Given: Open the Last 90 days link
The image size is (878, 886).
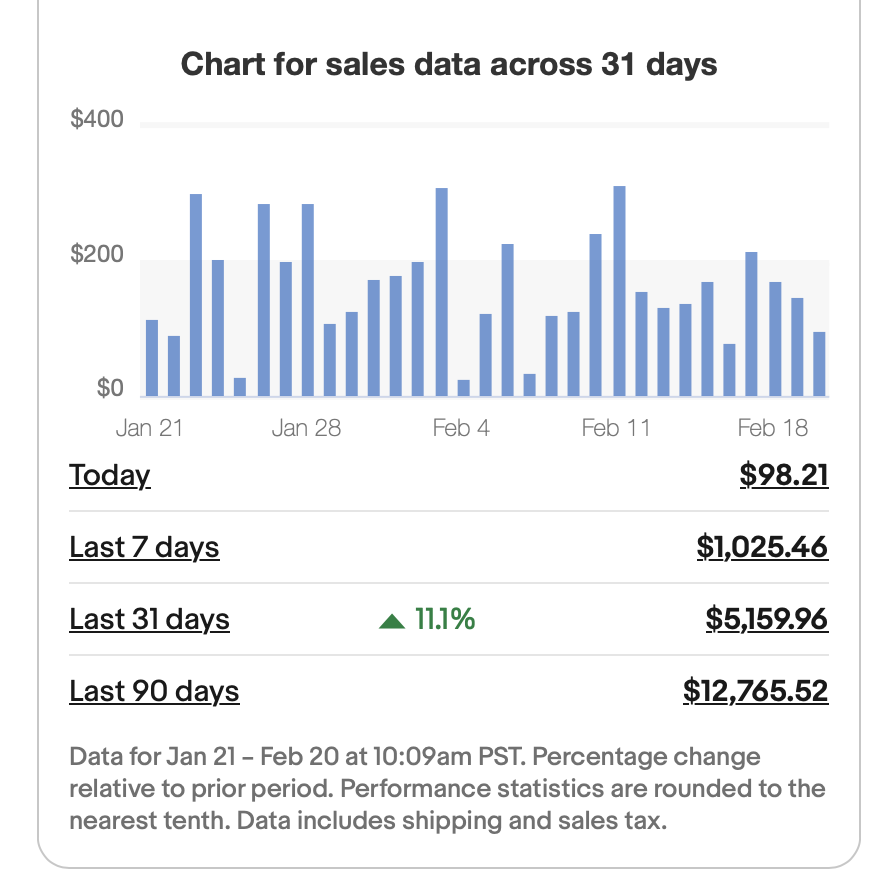Looking at the screenshot, I should coord(154,691).
